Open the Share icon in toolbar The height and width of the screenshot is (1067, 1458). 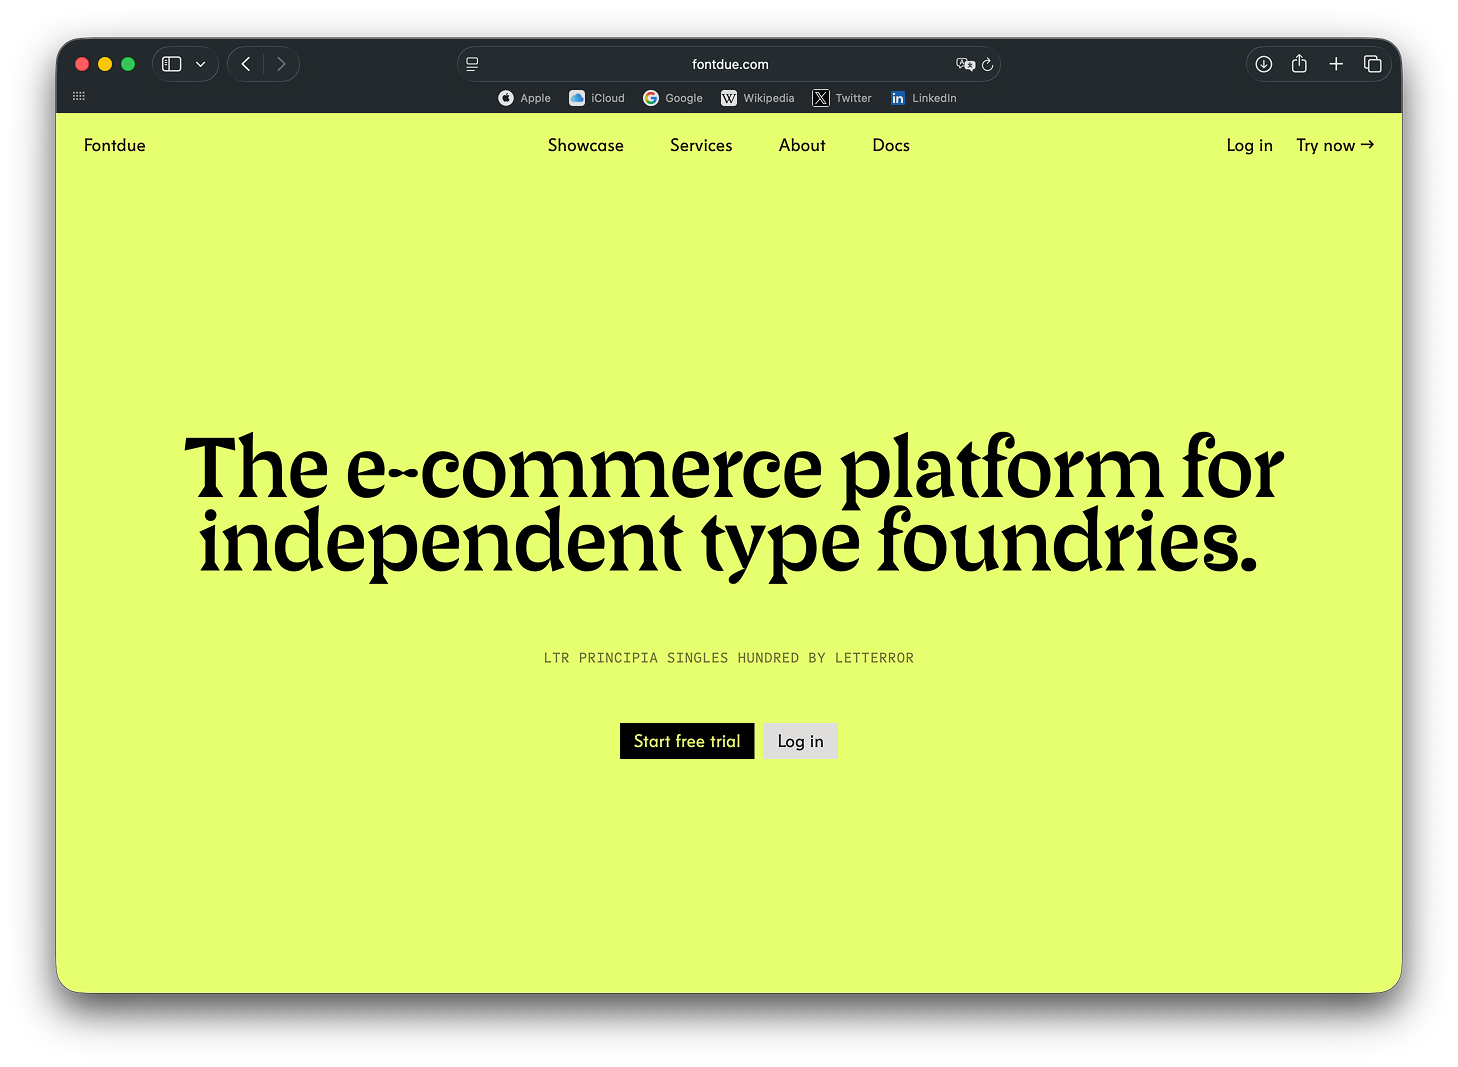pos(1299,64)
